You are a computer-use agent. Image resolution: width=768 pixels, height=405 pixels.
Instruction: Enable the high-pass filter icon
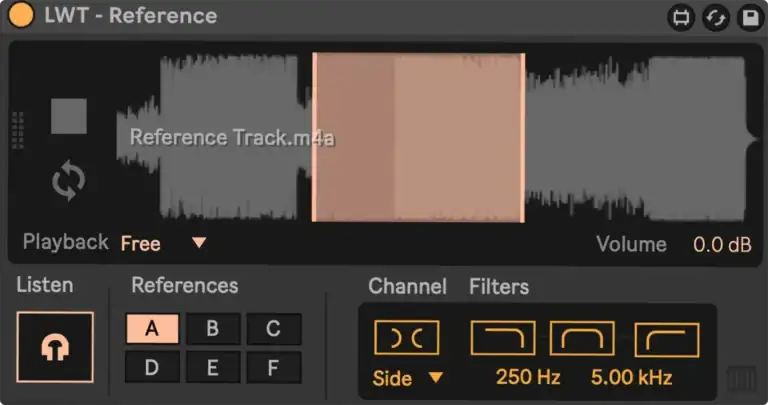pos(667,340)
